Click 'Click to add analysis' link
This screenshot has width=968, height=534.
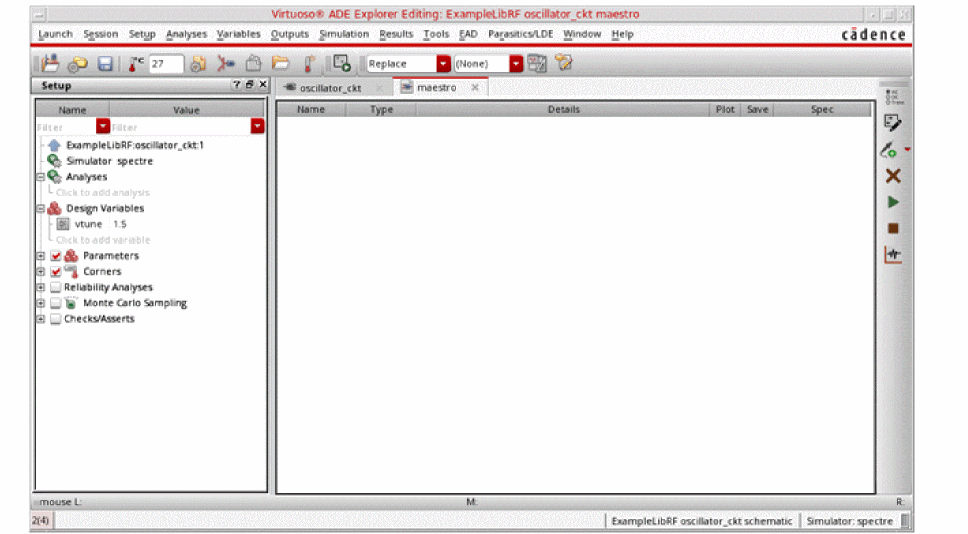tap(102, 193)
